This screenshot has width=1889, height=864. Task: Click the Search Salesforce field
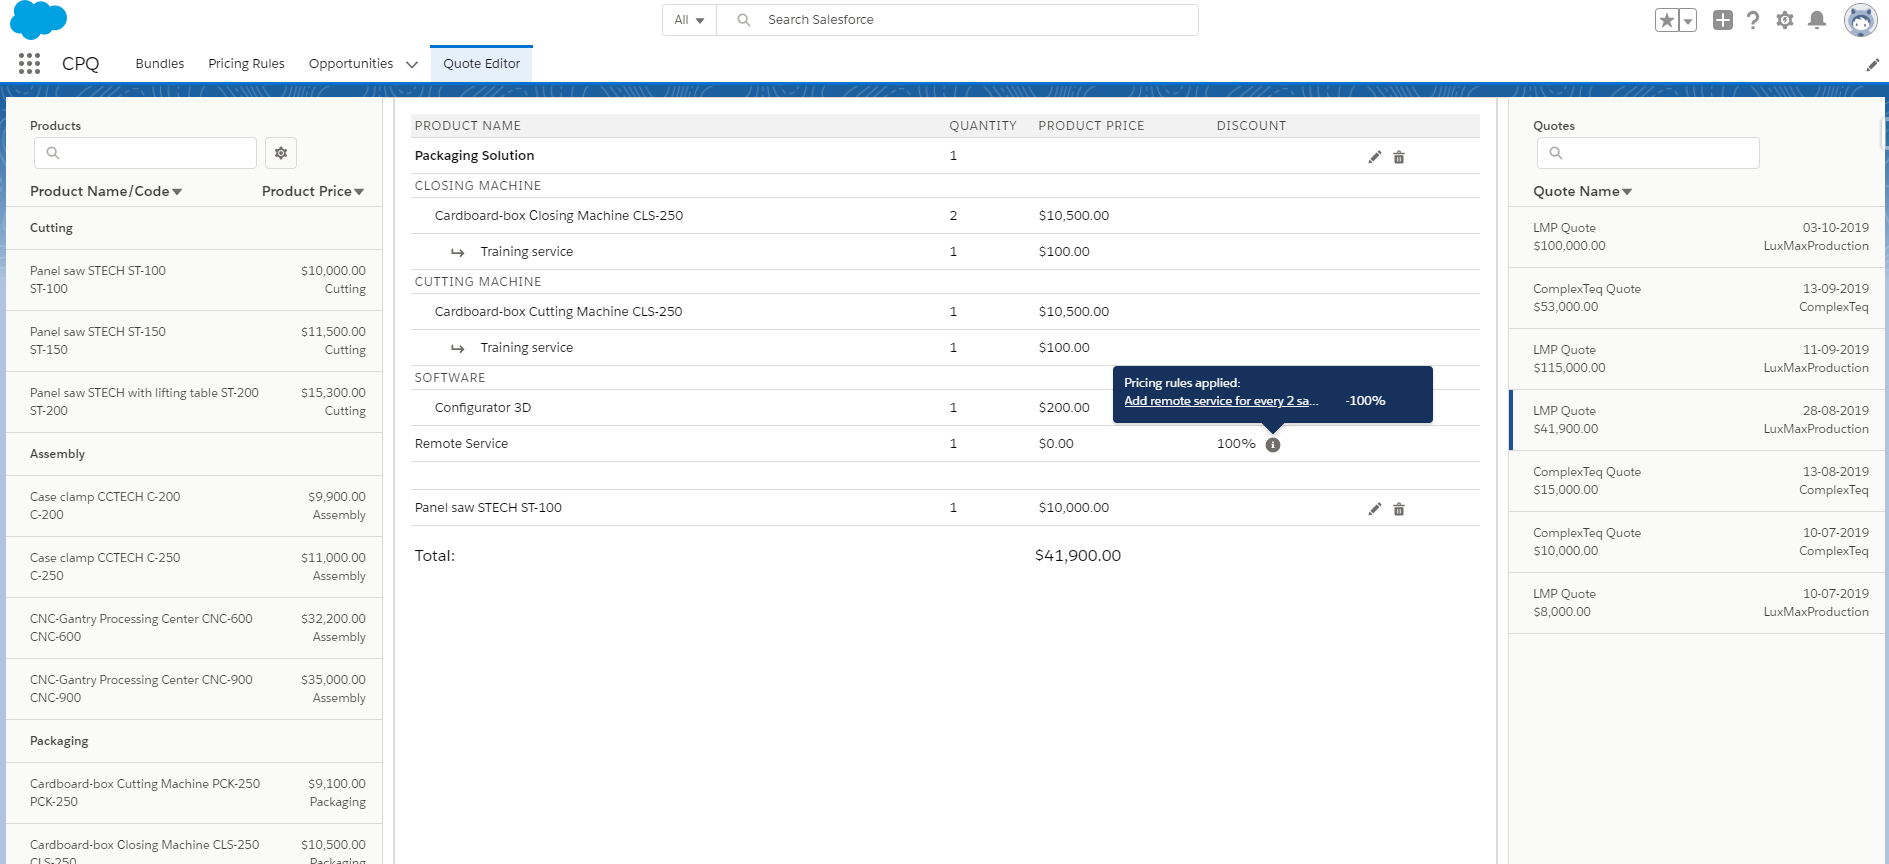957,20
